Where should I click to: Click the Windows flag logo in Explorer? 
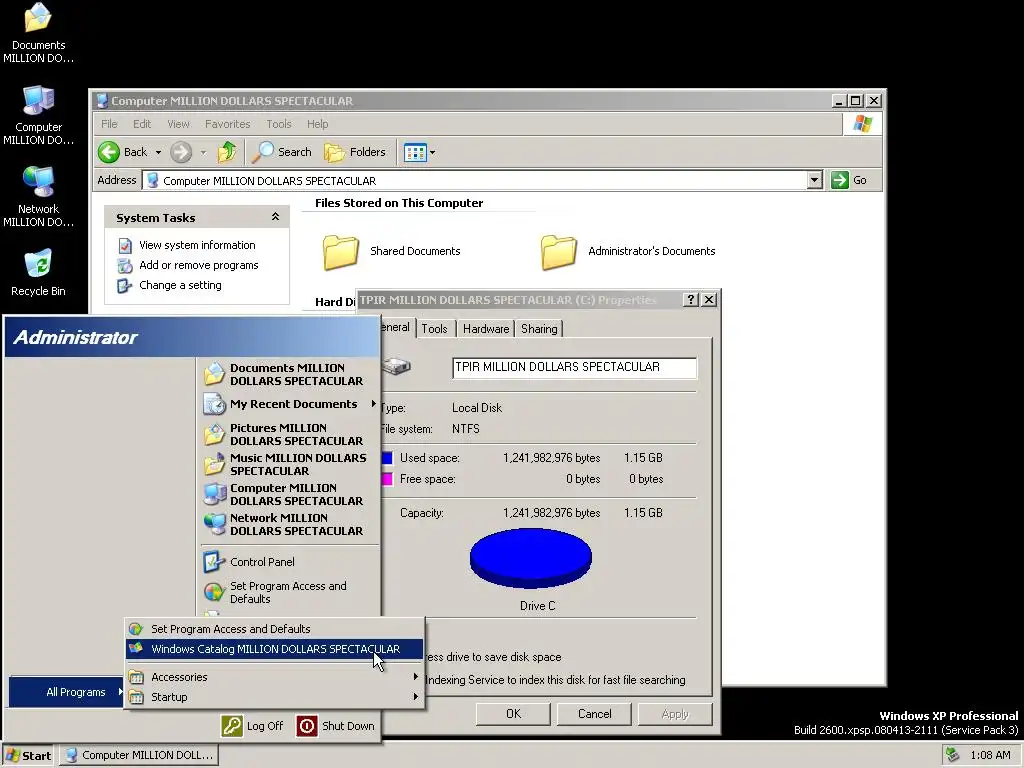pos(862,124)
